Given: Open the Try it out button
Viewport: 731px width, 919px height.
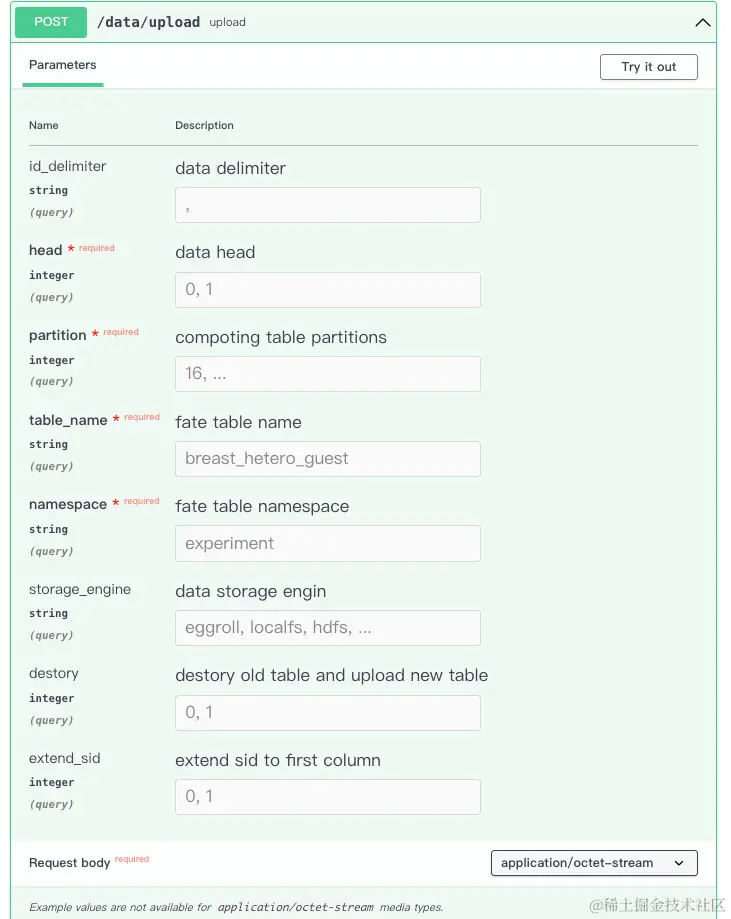Looking at the screenshot, I should pos(648,67).
